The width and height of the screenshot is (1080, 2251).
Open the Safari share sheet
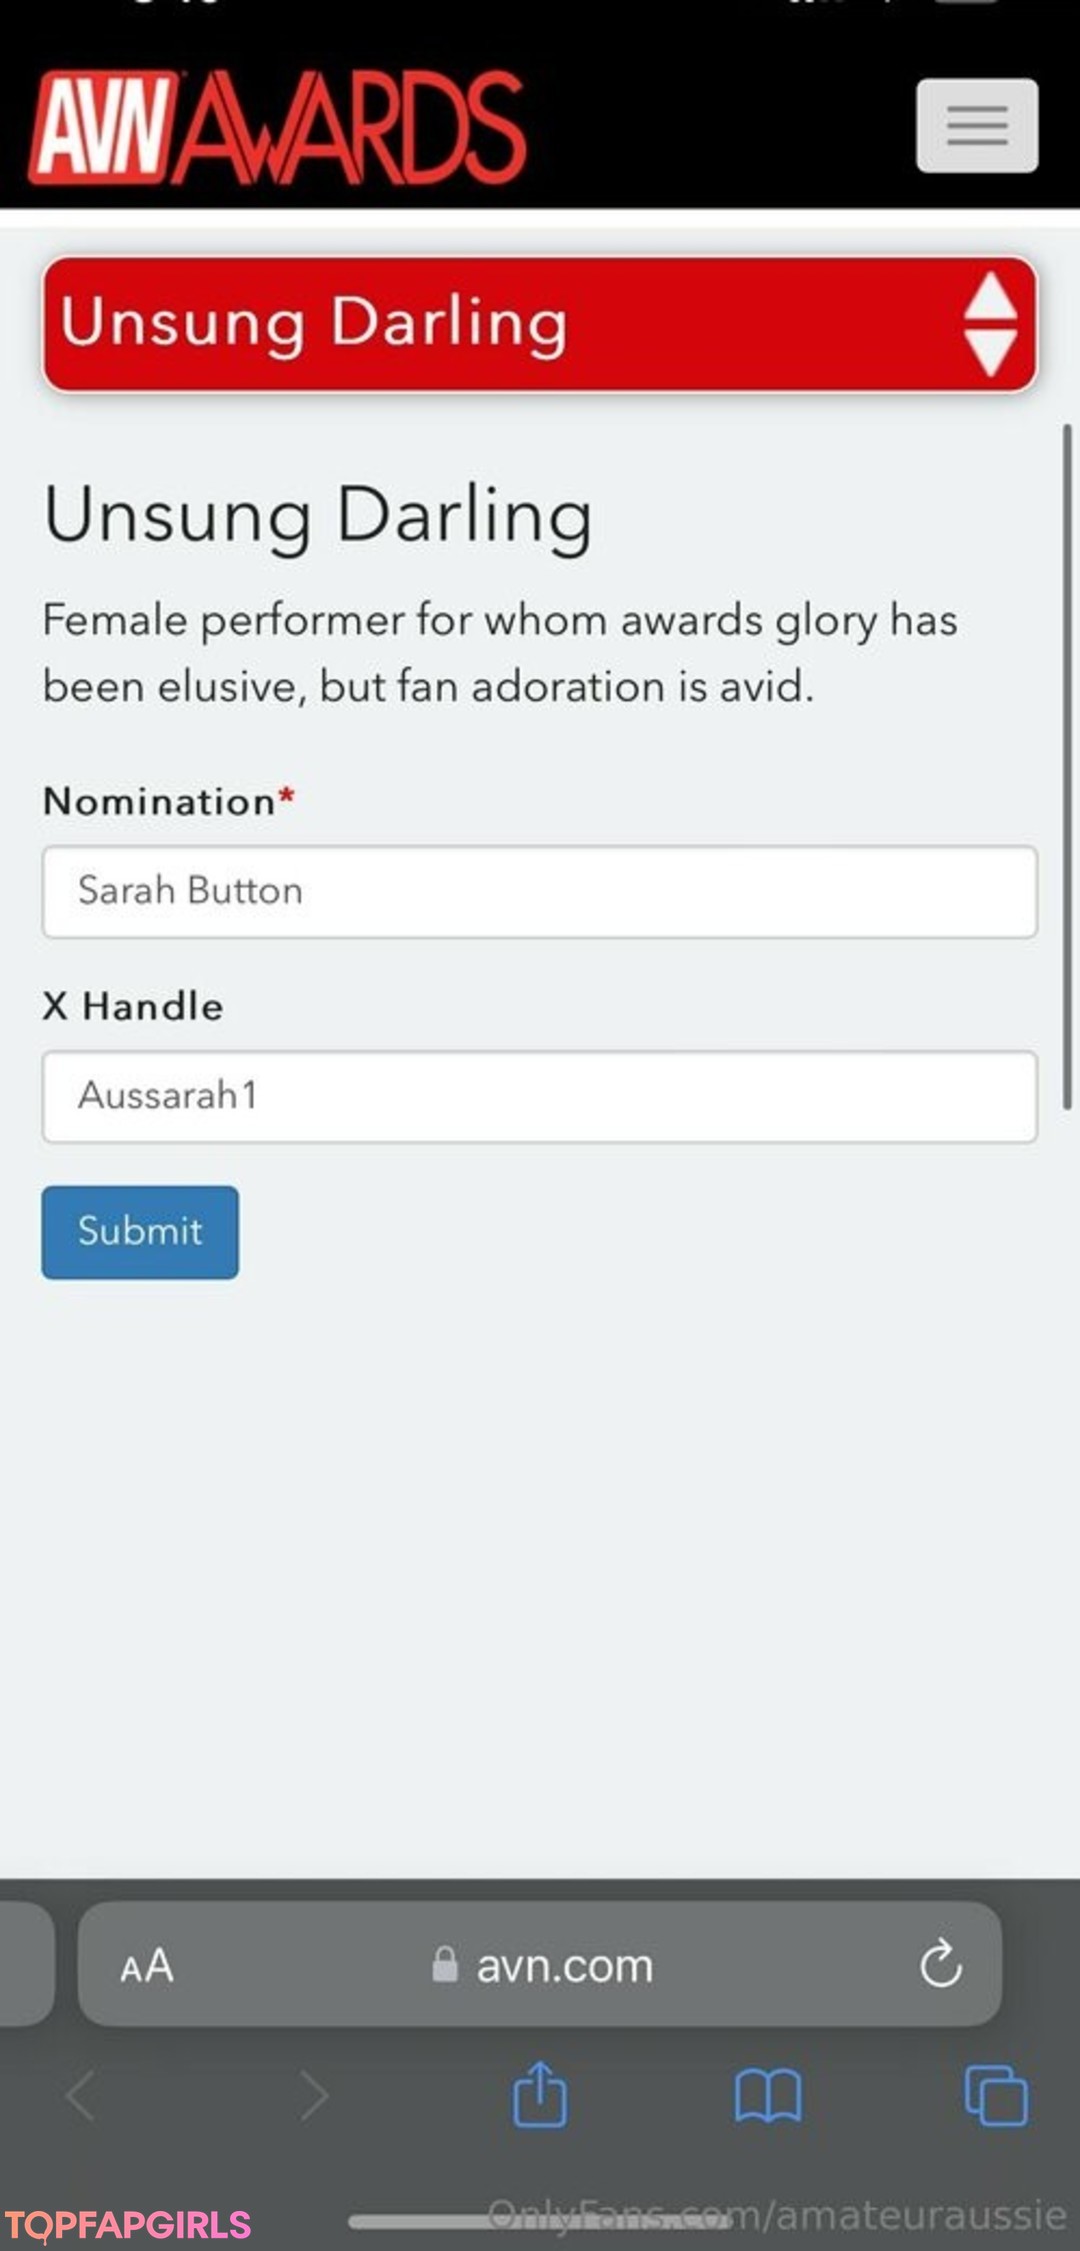coord(540,2094)
